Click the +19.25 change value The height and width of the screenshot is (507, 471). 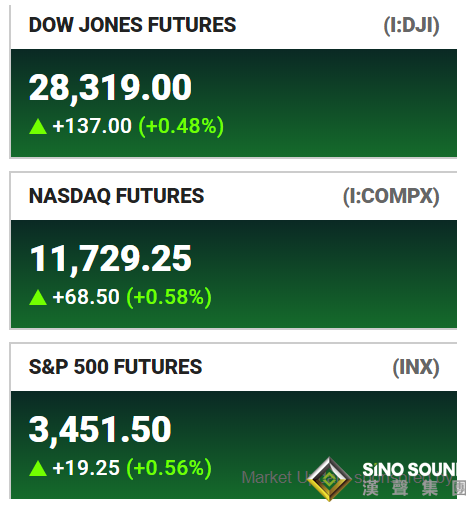click(86, 467)
